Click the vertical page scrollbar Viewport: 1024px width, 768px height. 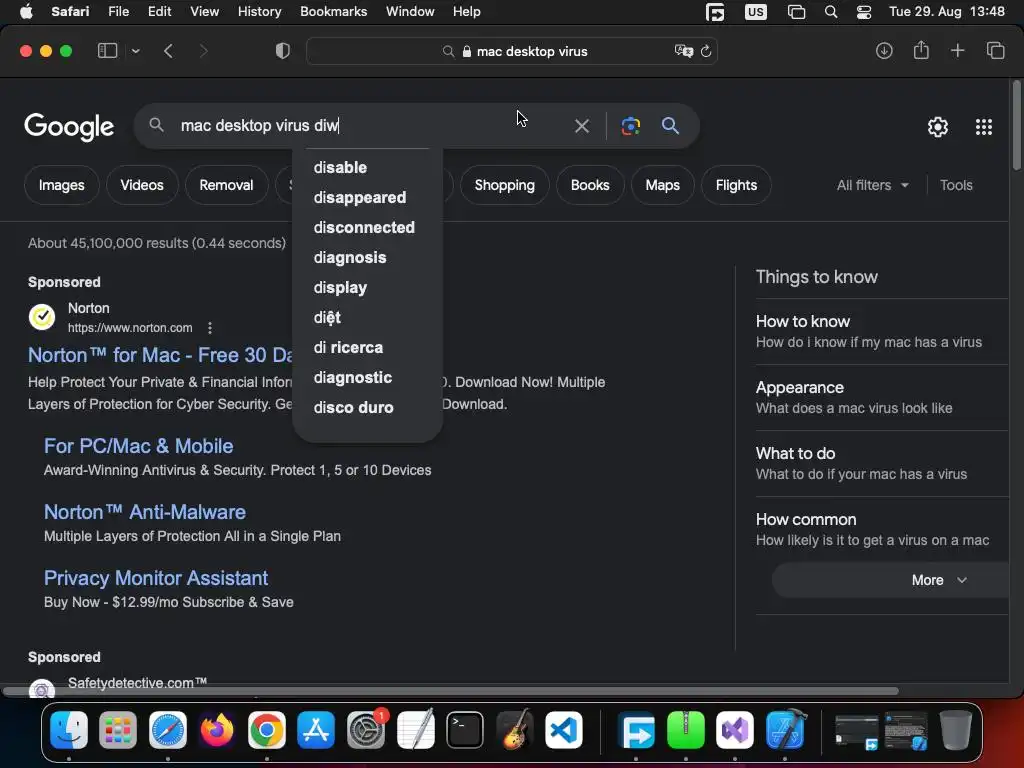(1016, 125)
